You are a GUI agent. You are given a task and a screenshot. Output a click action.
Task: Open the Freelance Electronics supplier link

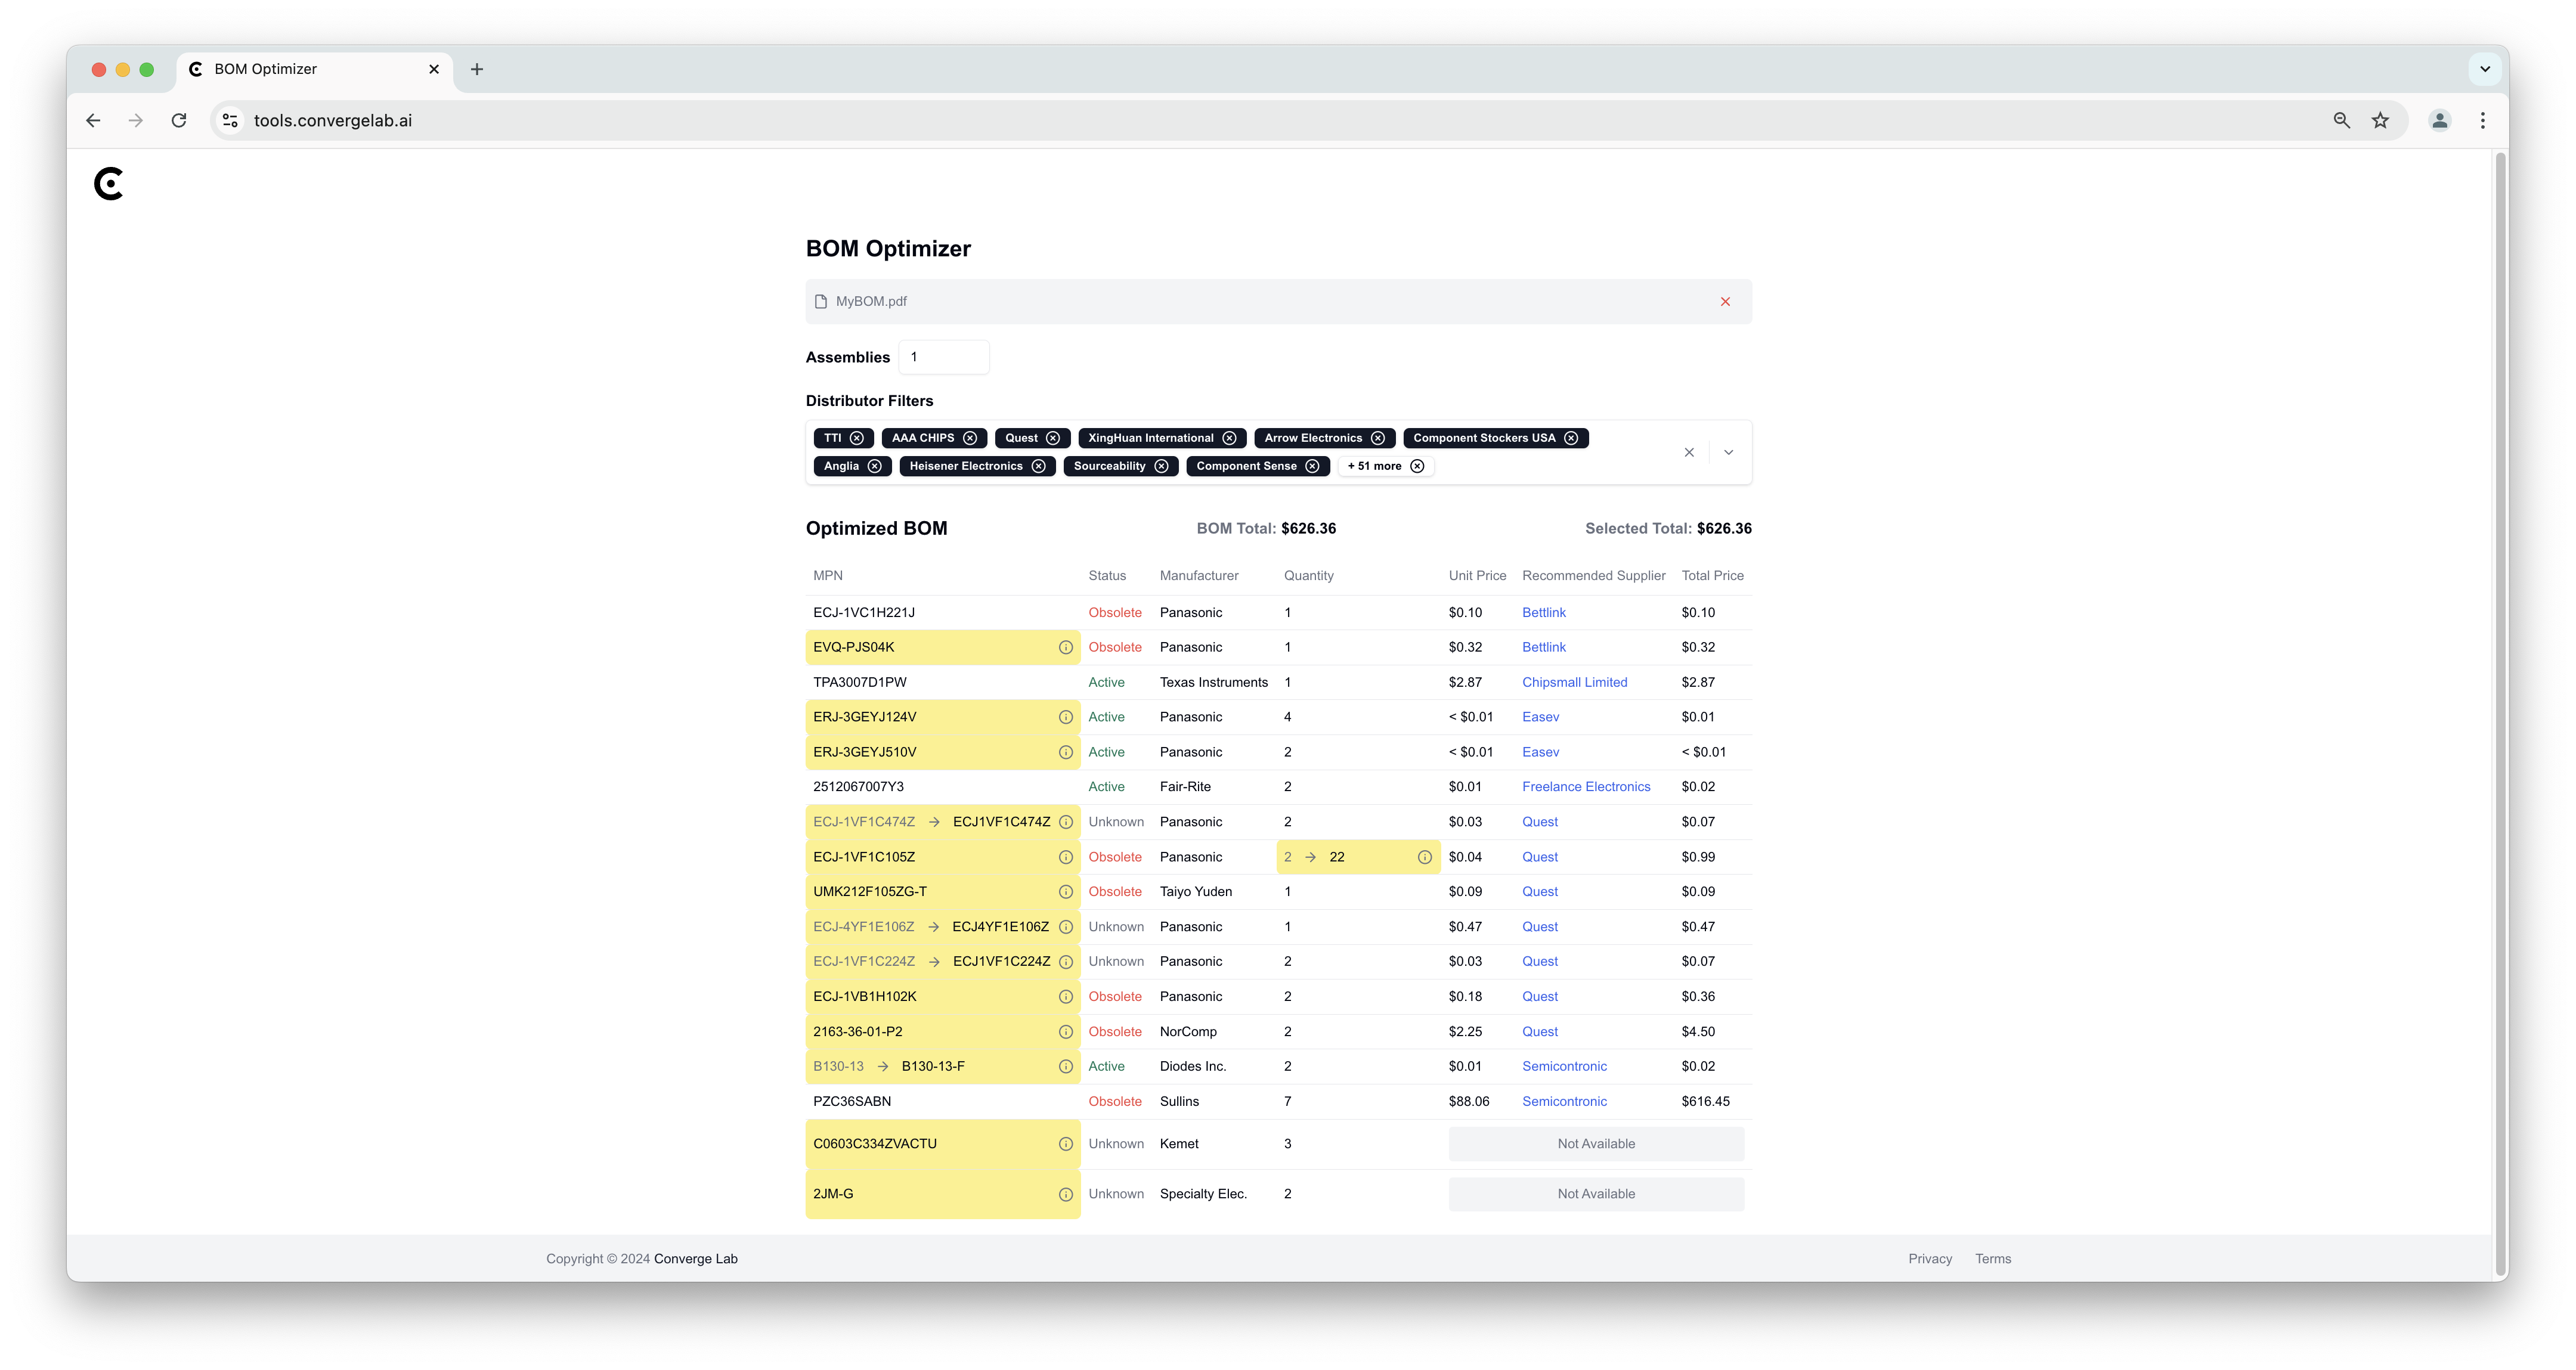pyautogui.click(x=1586, y=787)
